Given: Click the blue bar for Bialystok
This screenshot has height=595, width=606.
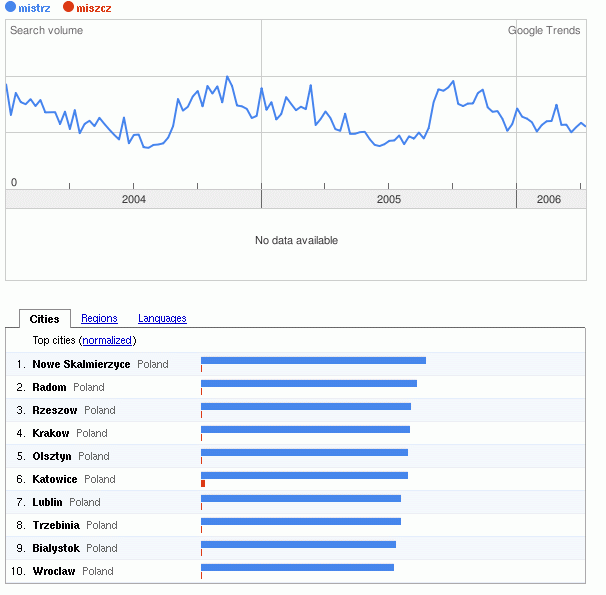Looking at the screenshot, I should pyautogui.click(x=298, y=544).
